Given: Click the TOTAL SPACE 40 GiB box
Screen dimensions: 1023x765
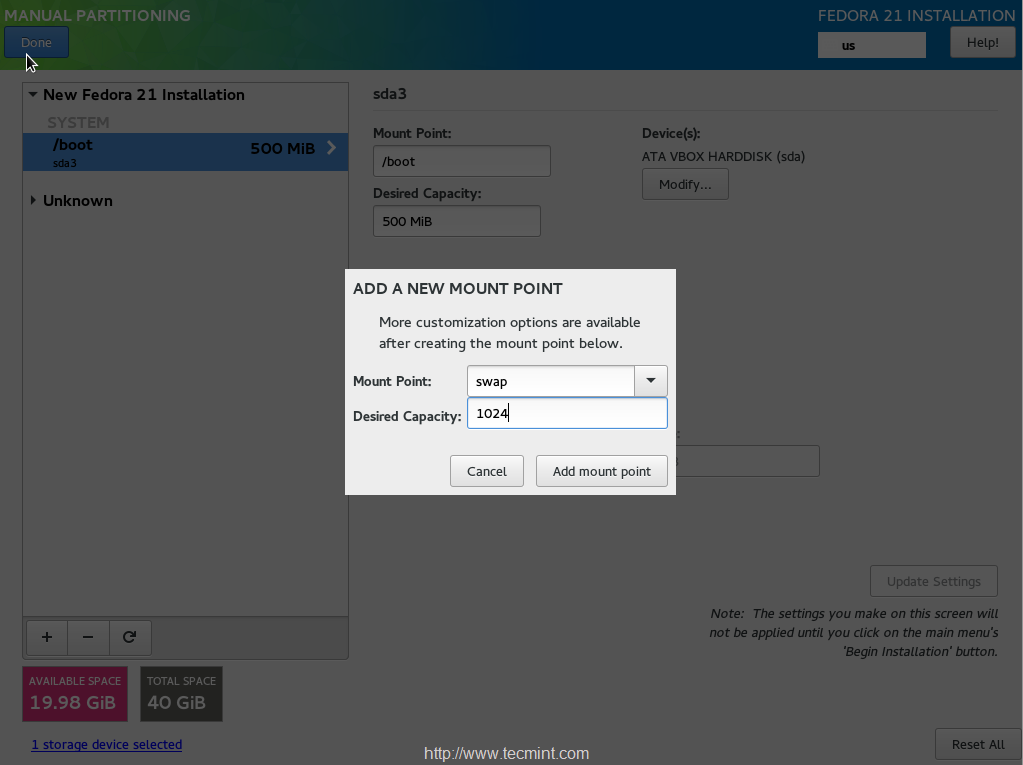Looking at the screenshot, I should tap(181, 694).
